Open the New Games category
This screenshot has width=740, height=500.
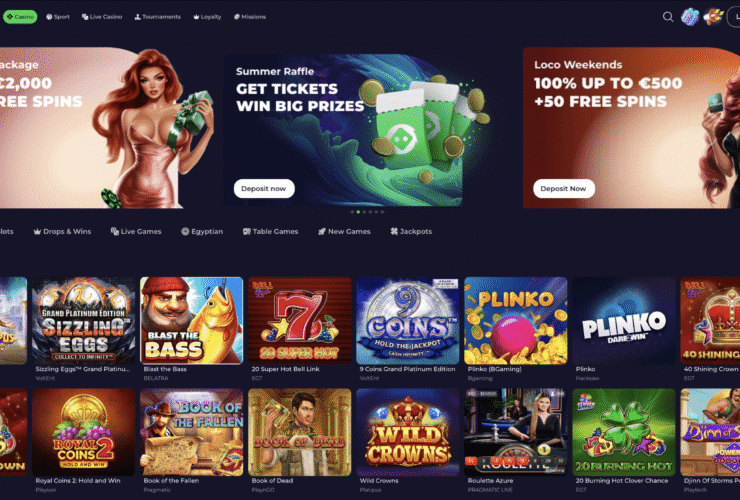tap(345, 231)
